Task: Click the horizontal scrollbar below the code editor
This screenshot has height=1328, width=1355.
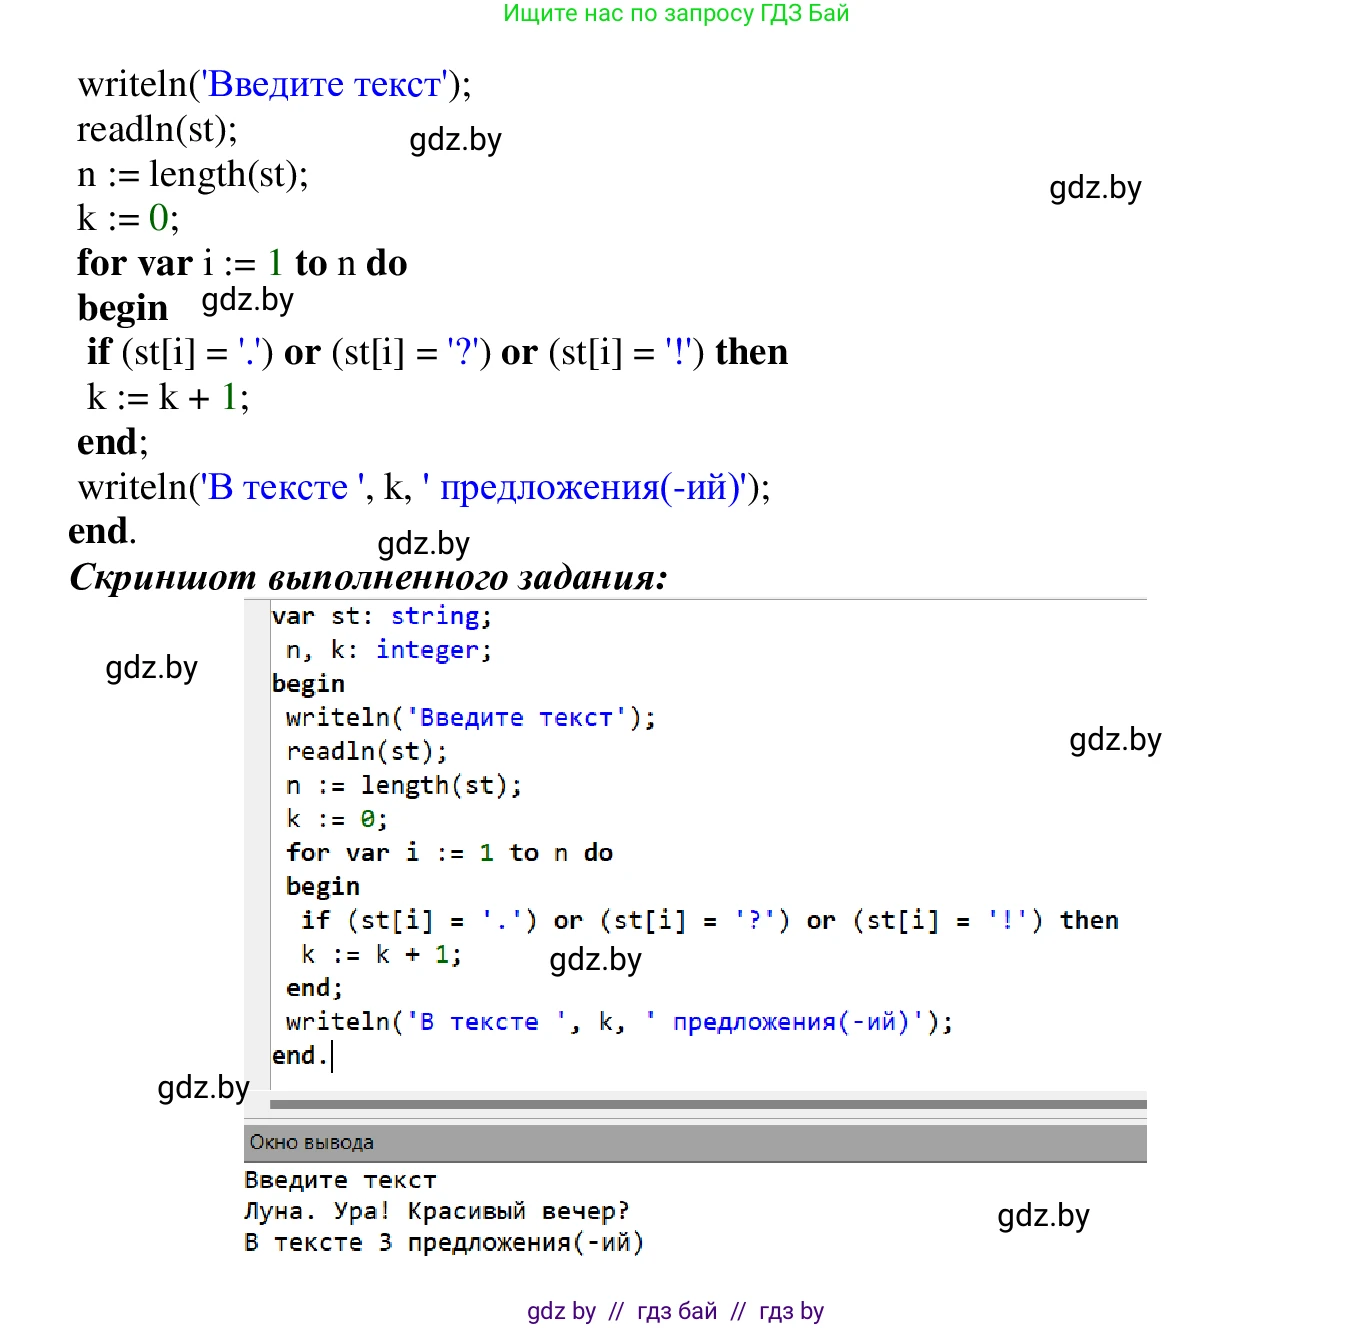Action: 707,1104
